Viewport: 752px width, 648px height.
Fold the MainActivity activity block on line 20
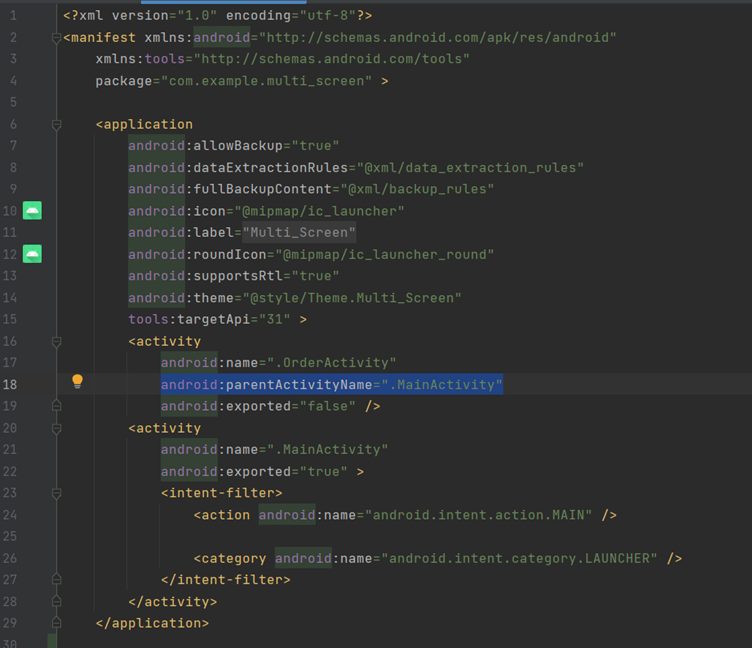(56, 428)
